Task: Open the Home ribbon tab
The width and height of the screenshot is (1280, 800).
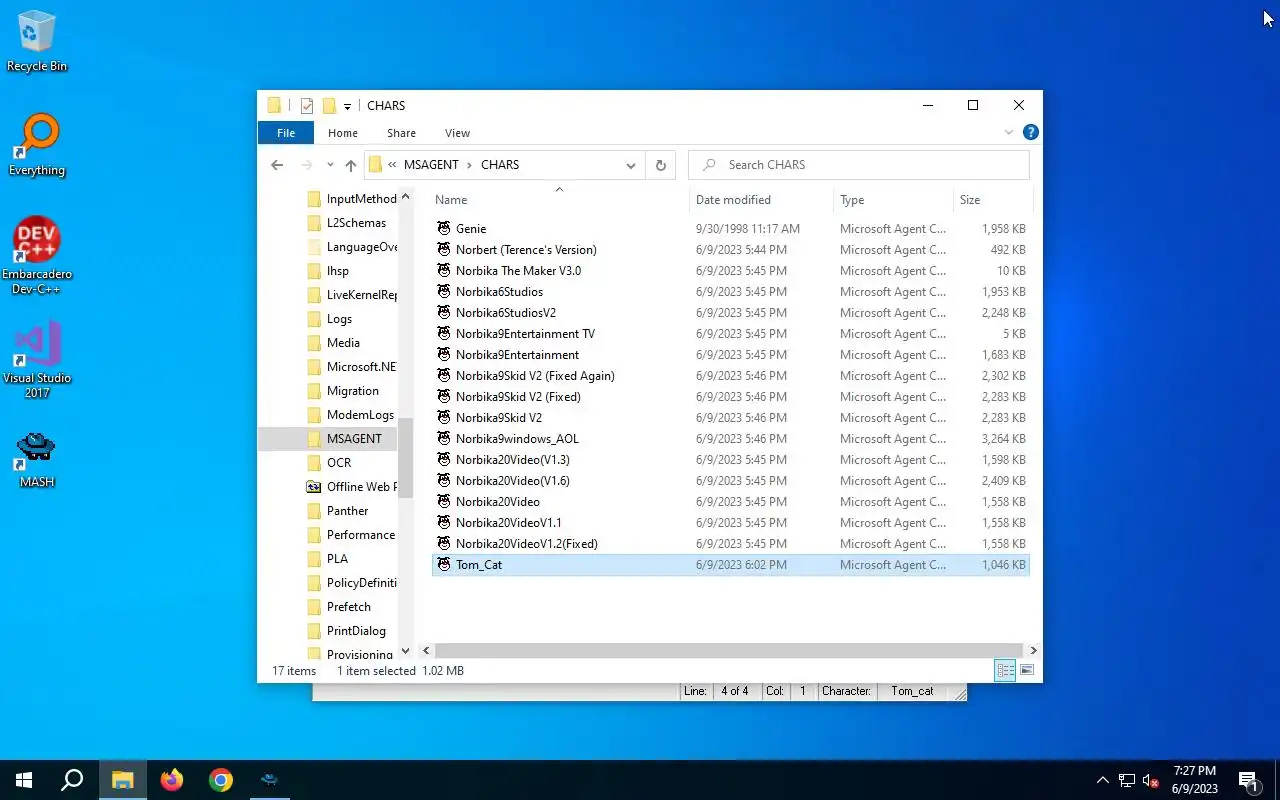Action: pyautogui.click(x=343, y=133)
